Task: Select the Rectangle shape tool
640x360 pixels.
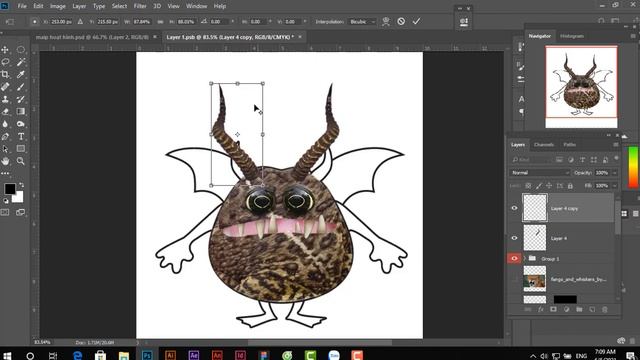Action: 20,149
